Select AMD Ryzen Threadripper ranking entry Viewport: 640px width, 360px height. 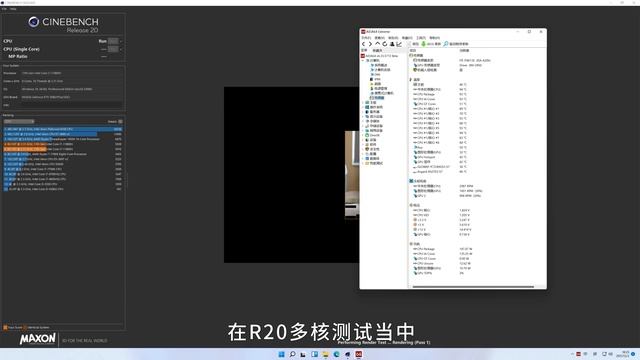63,139
